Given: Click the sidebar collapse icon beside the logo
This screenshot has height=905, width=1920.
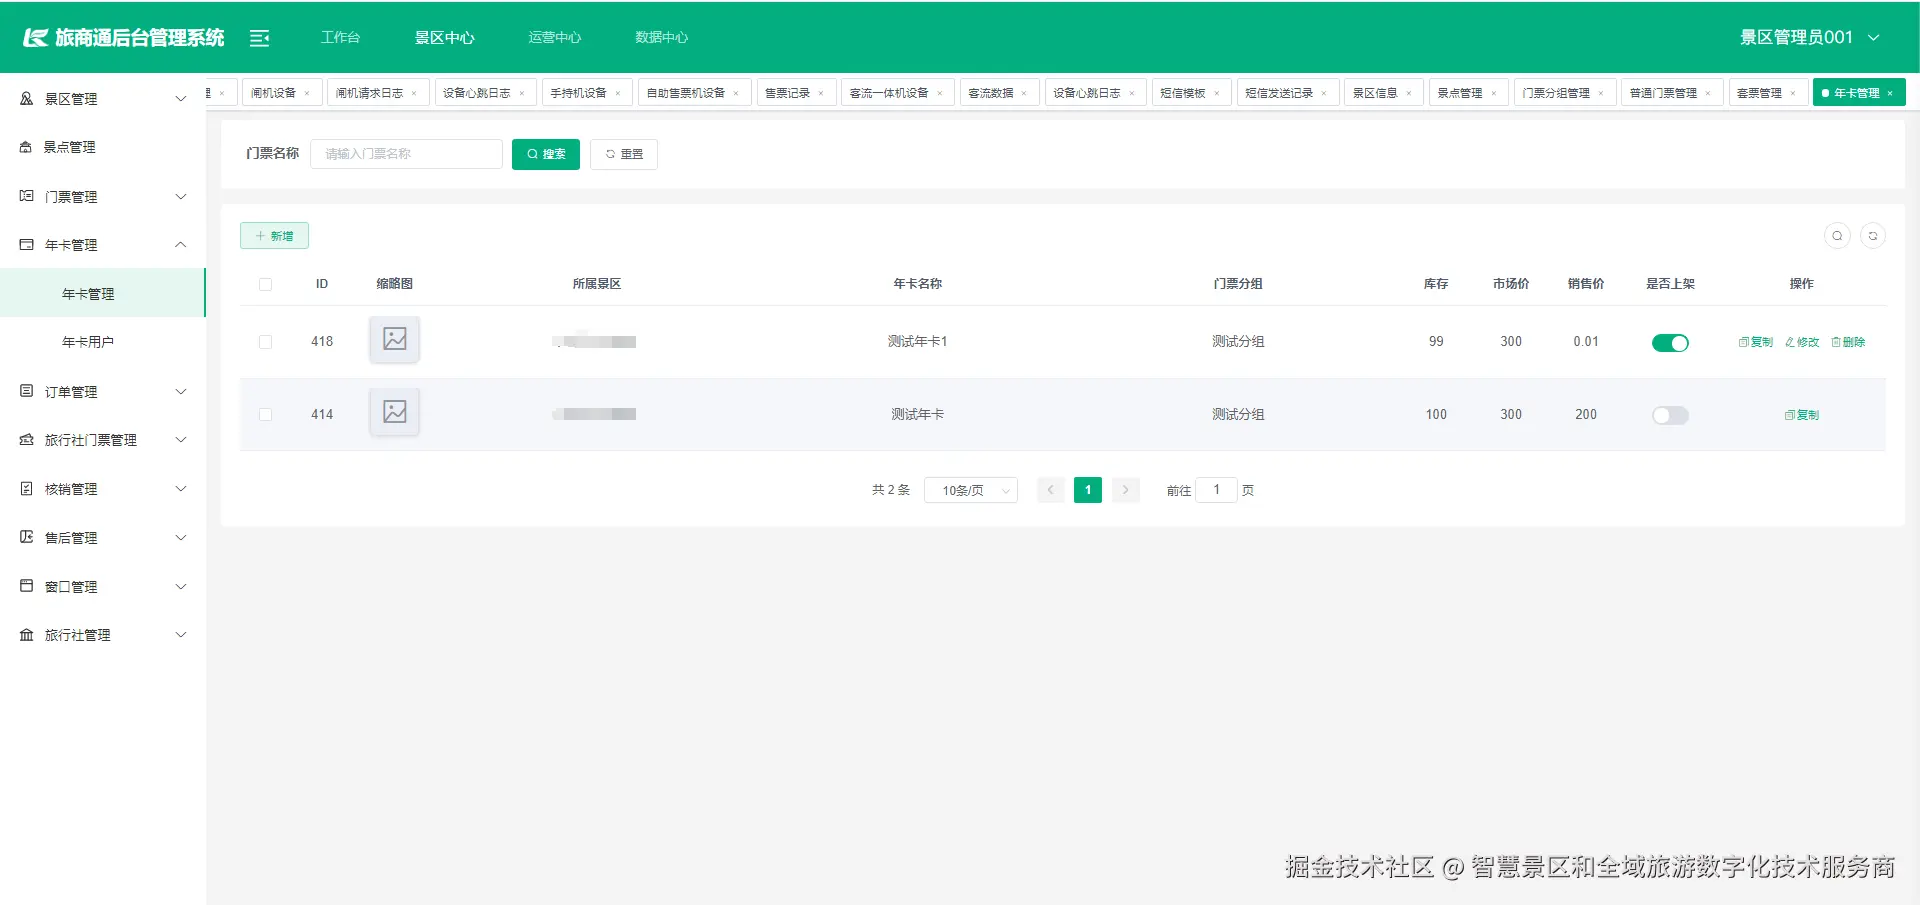Looking at the screenshot, I should click(x=260, y=37).
